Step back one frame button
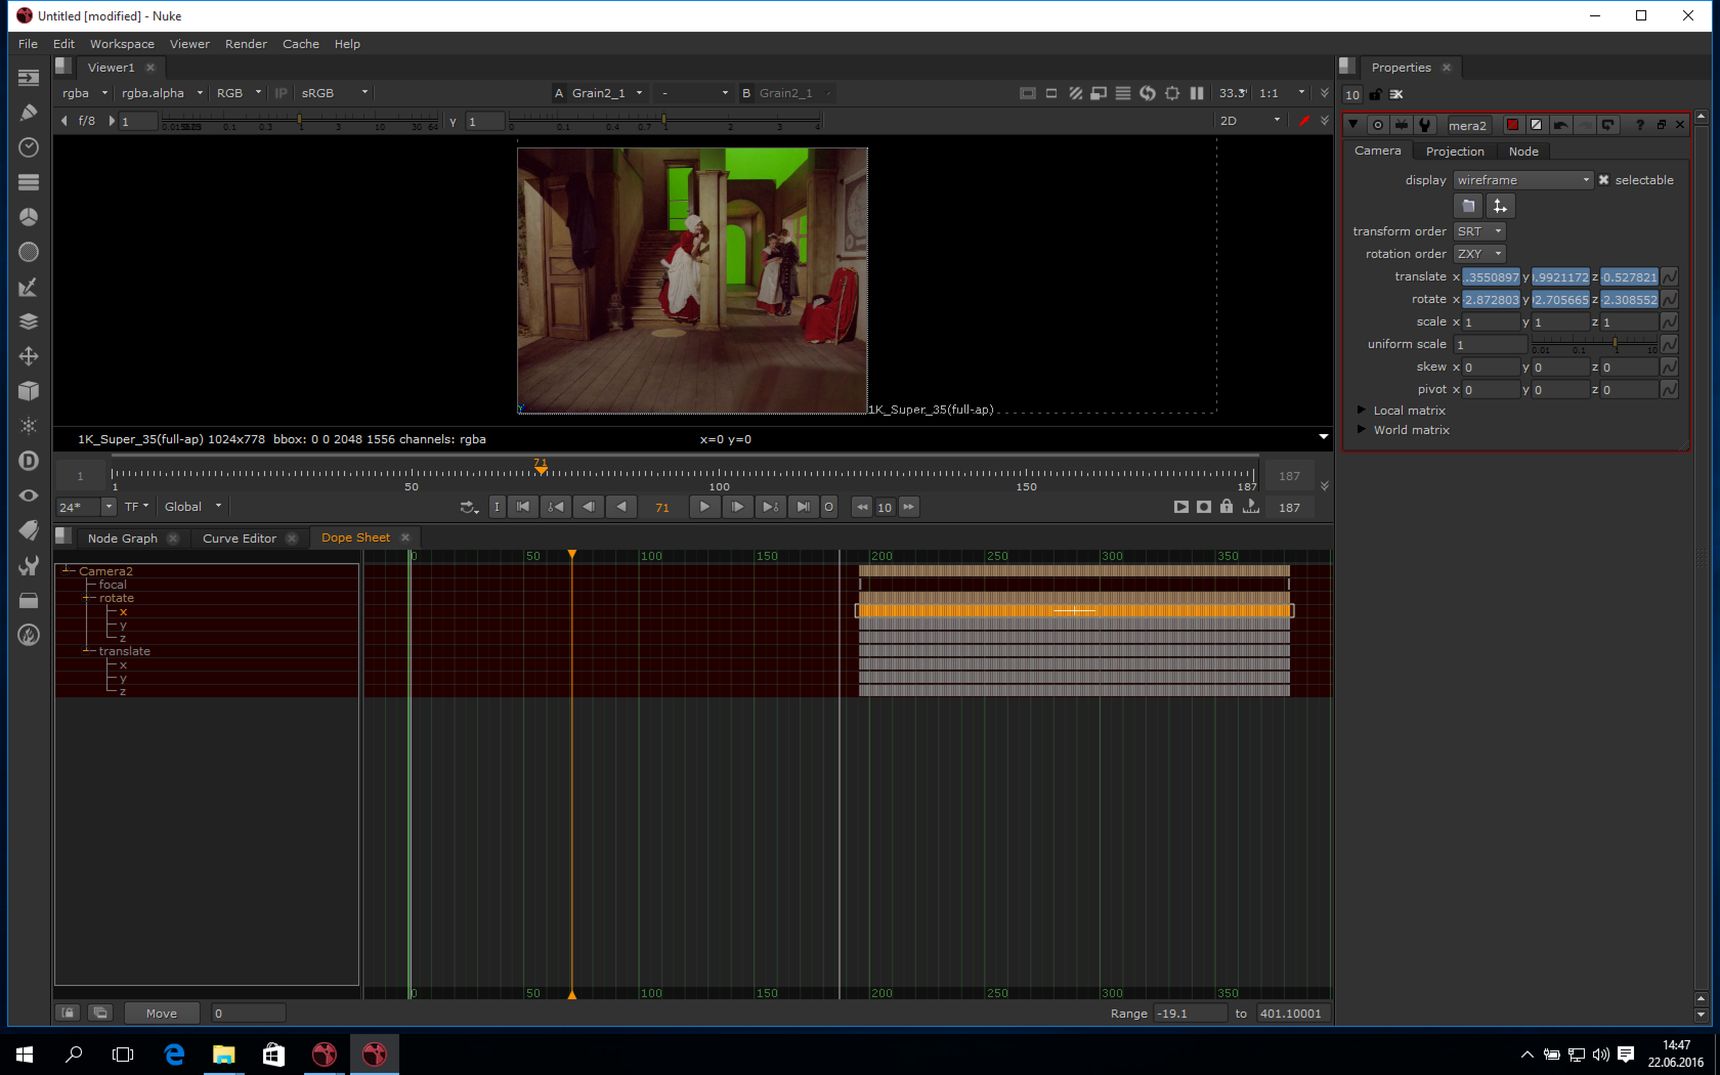This screenshot has height=1075, width=1720. [589, 507]
